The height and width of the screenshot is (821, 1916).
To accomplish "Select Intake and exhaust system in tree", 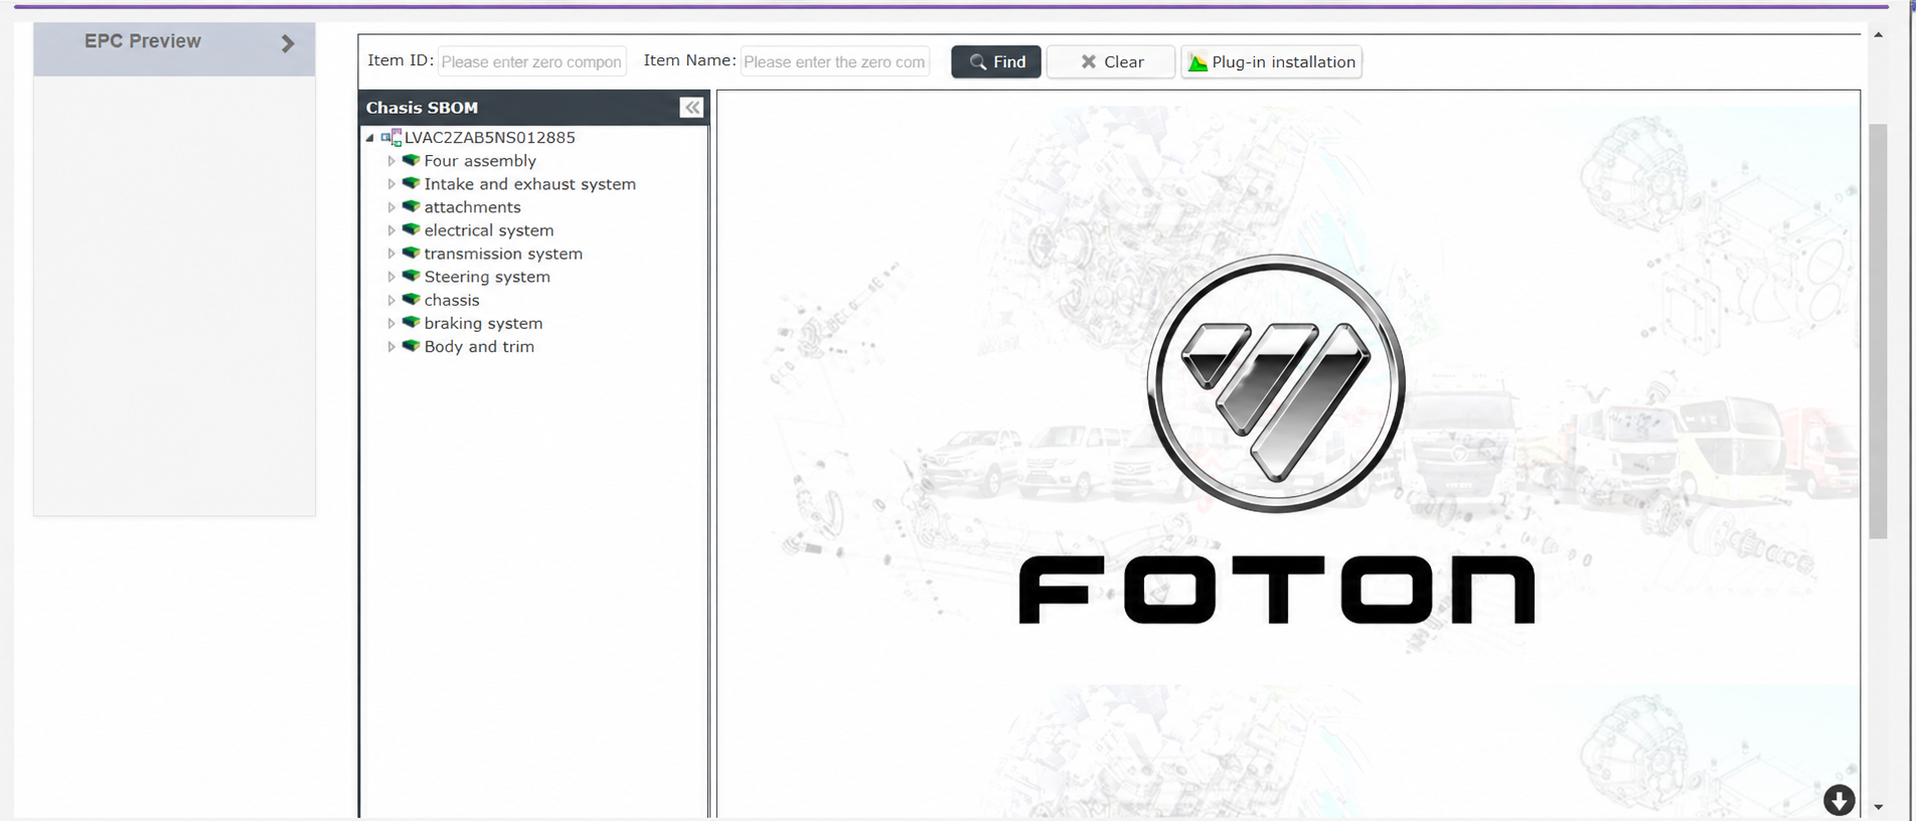I will coord(530,184).
